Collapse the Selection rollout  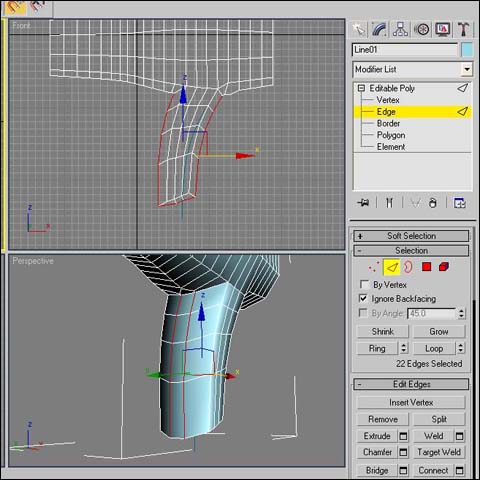pyautogui.click(x=411, y=251)
